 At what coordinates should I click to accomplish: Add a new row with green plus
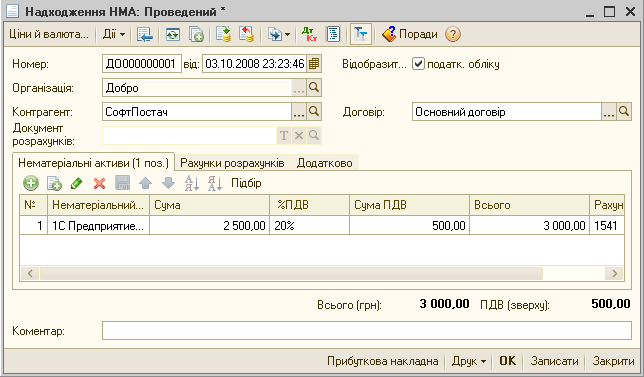(x=31, y=183)
